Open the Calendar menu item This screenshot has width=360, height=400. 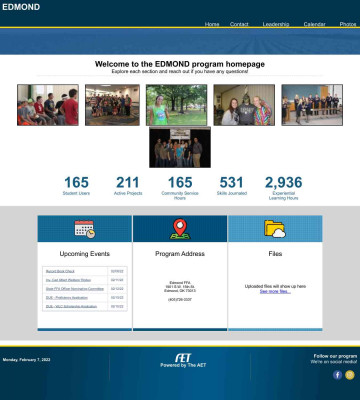coord(314,24)
